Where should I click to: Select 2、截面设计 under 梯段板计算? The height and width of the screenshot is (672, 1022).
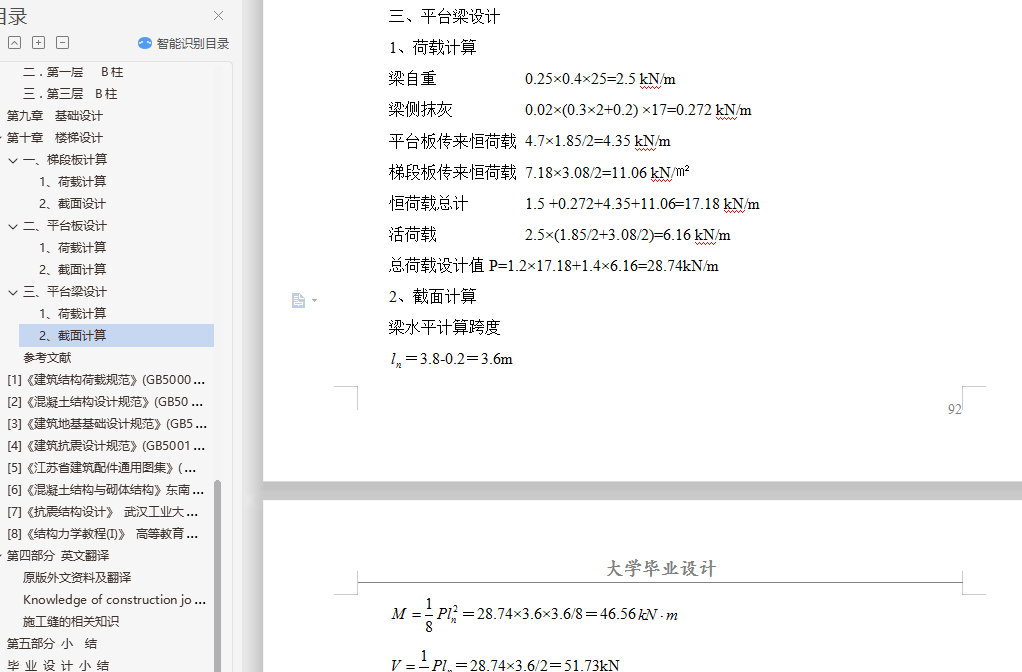72,204
